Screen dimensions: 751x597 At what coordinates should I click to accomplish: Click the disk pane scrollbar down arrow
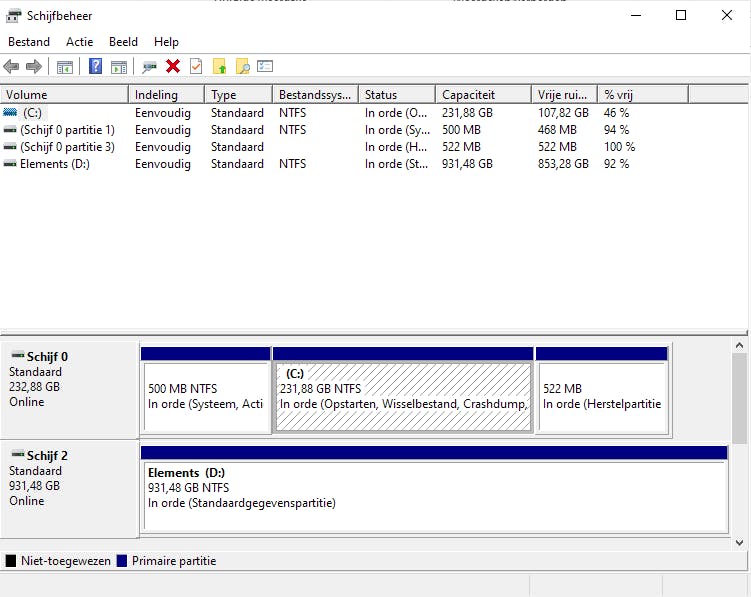coord(740,542)
